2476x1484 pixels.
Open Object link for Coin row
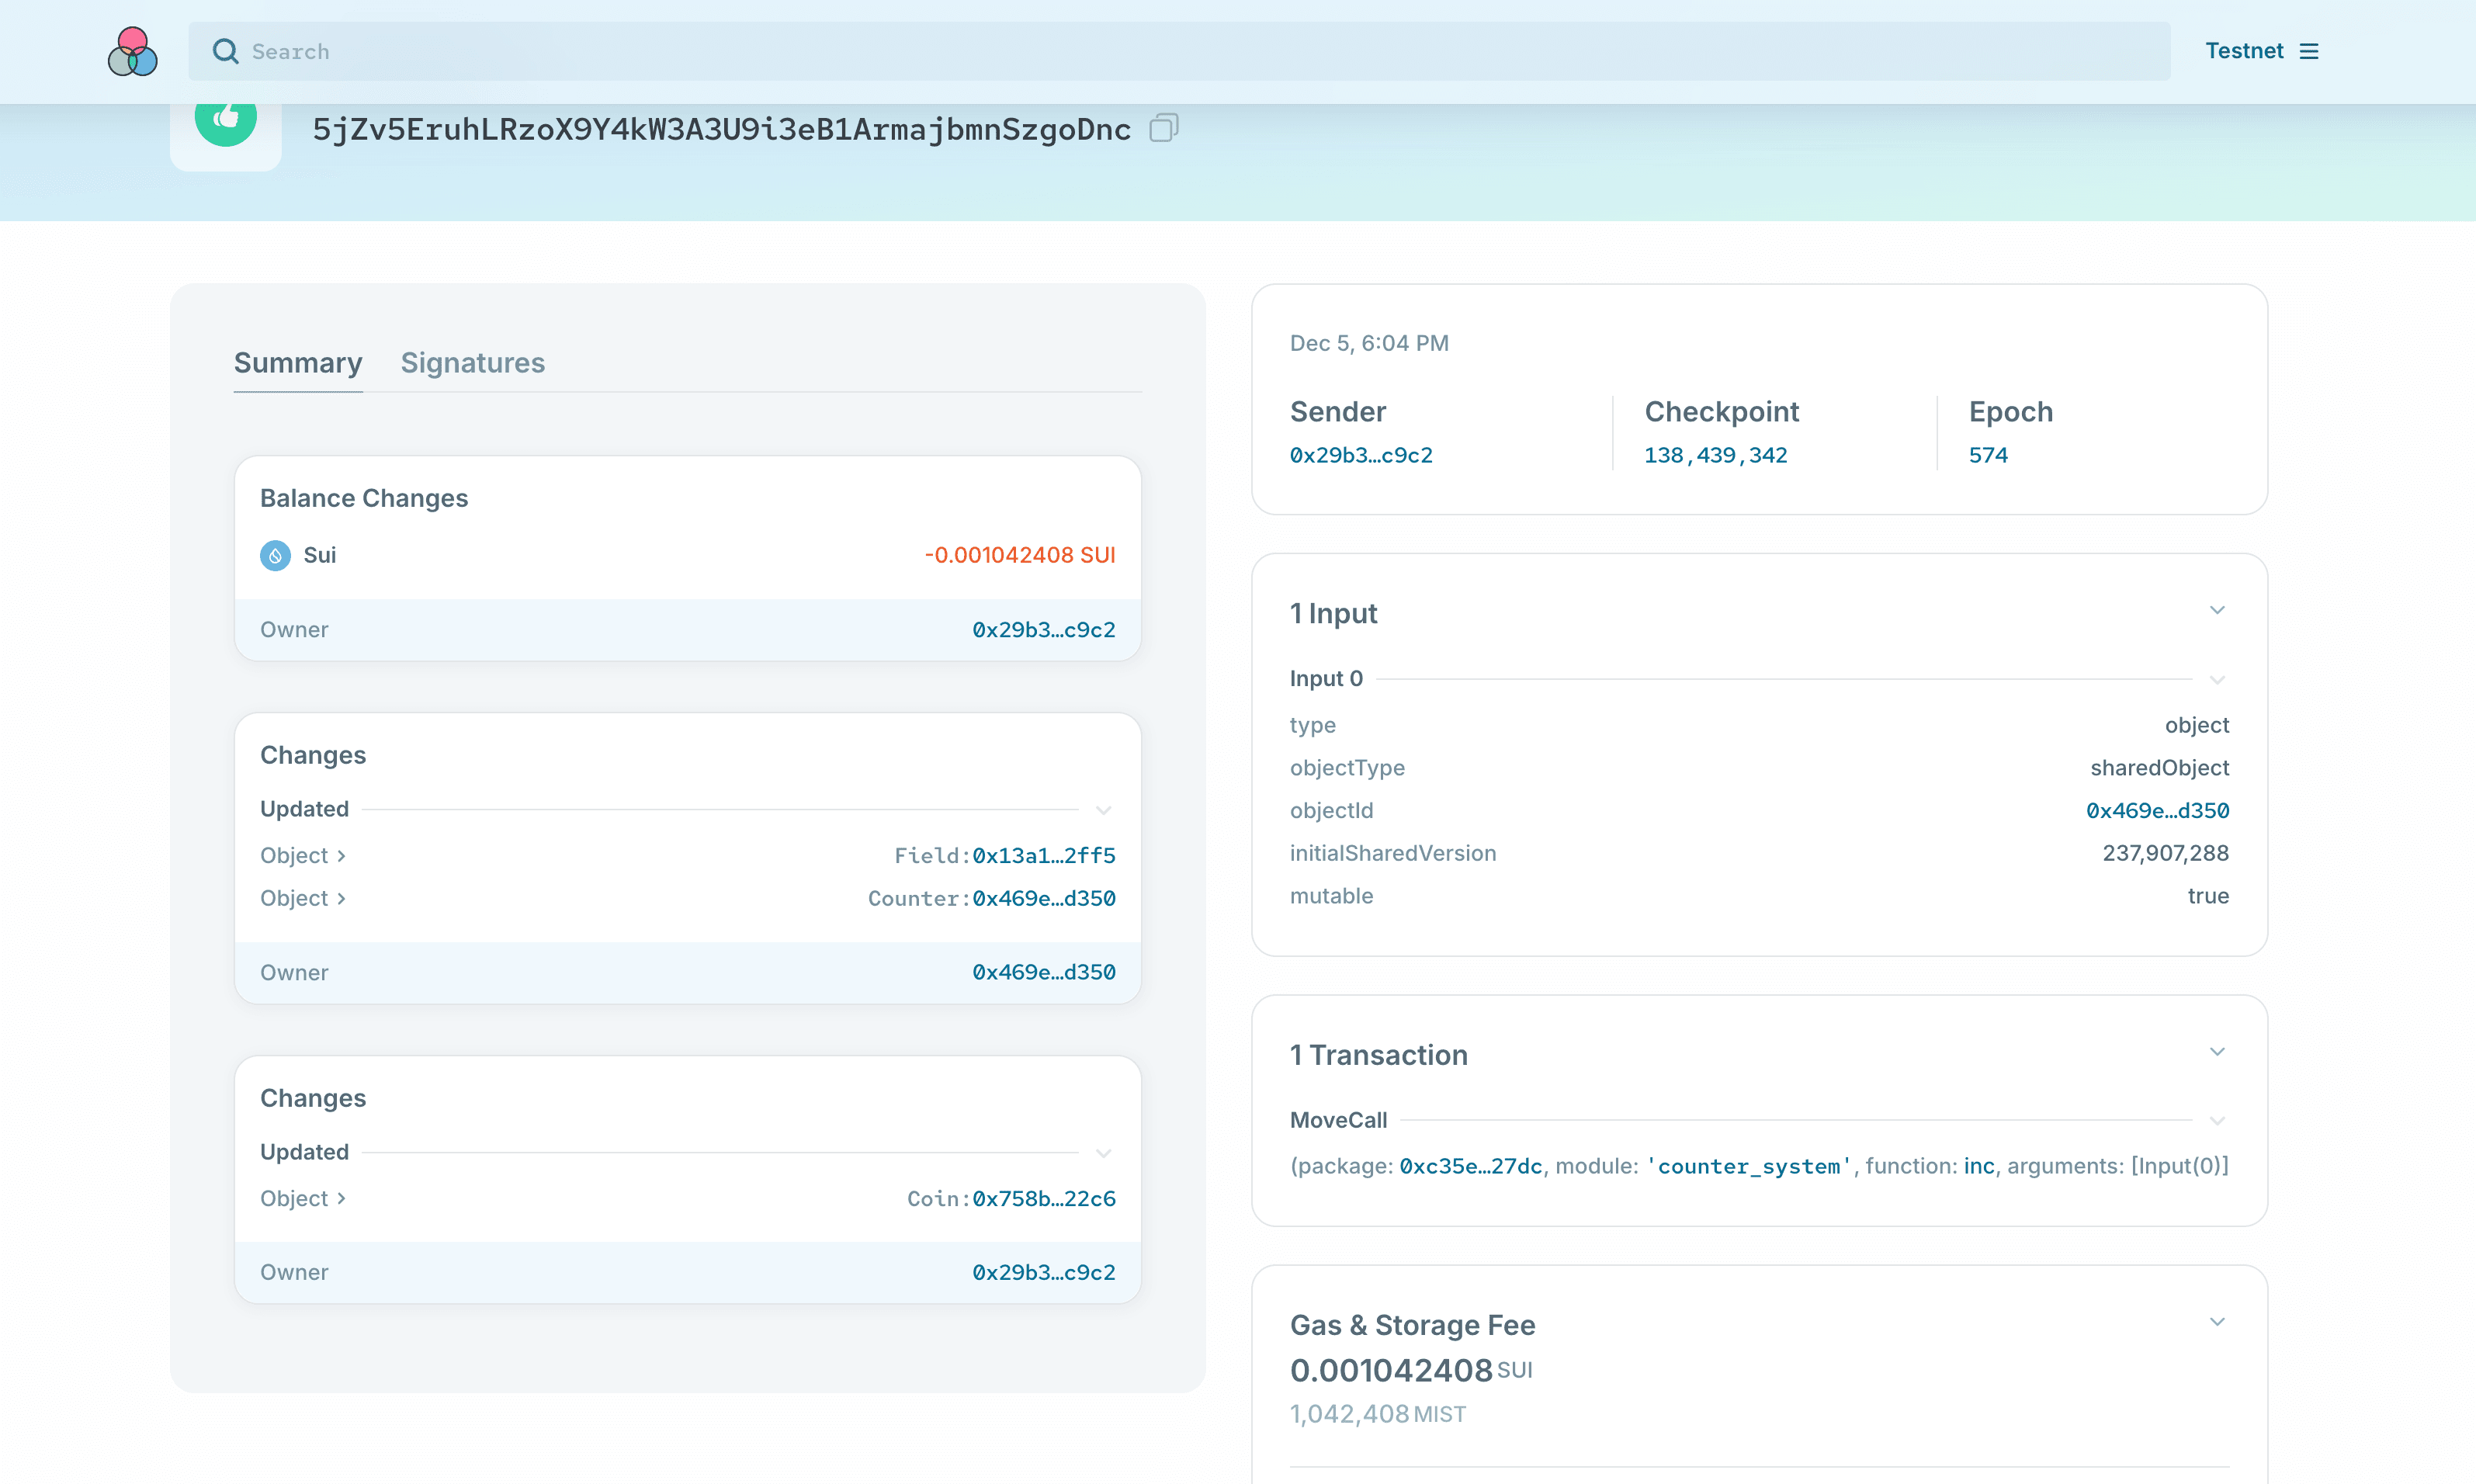tap(303, 1199)
